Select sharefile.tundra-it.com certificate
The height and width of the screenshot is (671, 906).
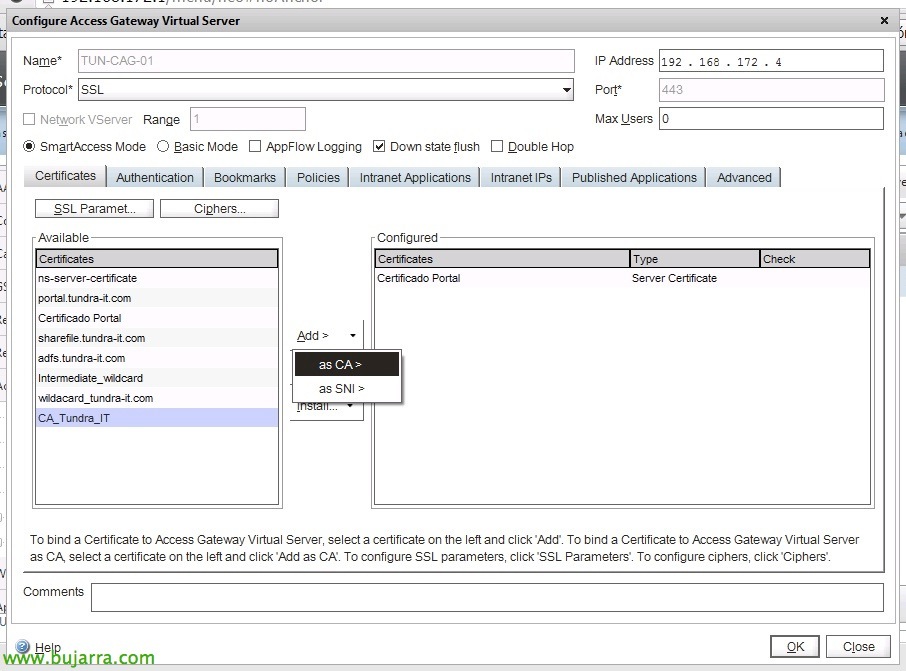click(157, 338)
